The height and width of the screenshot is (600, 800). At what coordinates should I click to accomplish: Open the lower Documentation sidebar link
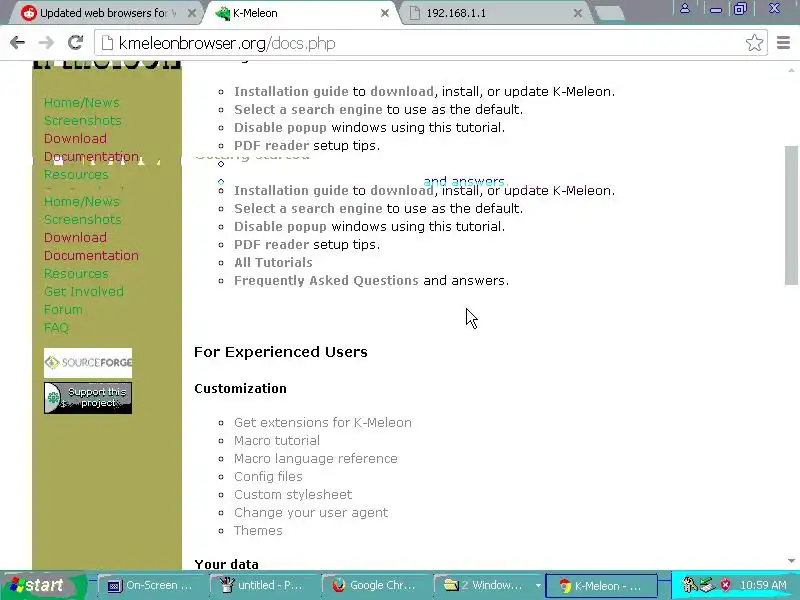click(x=91, y=256)
